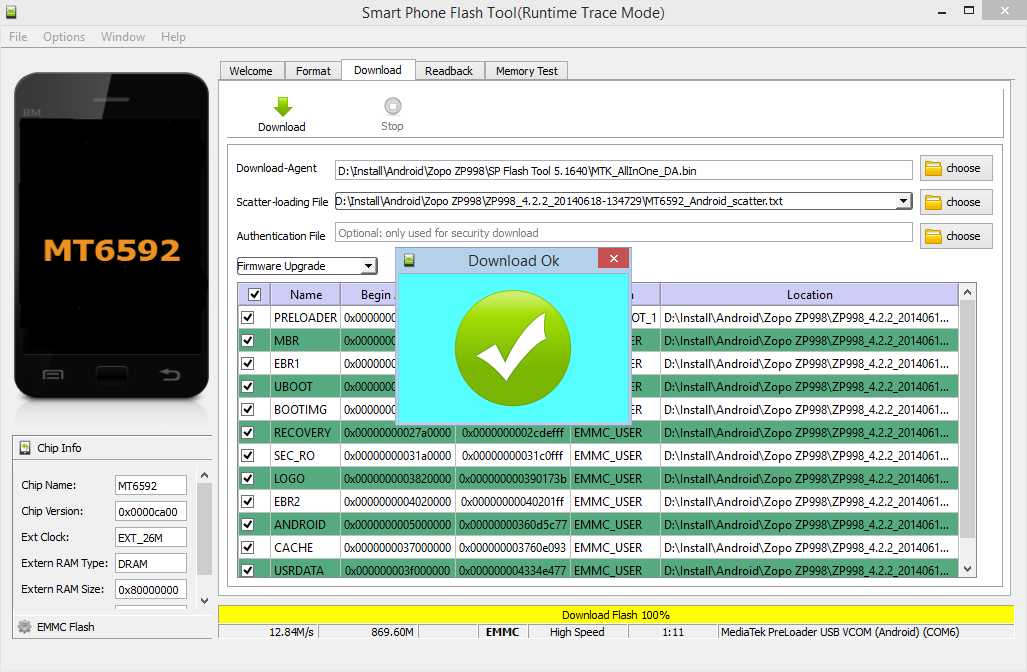
Task: Click partition table scrollbar up arrow
Action: (x=967, y=292)
